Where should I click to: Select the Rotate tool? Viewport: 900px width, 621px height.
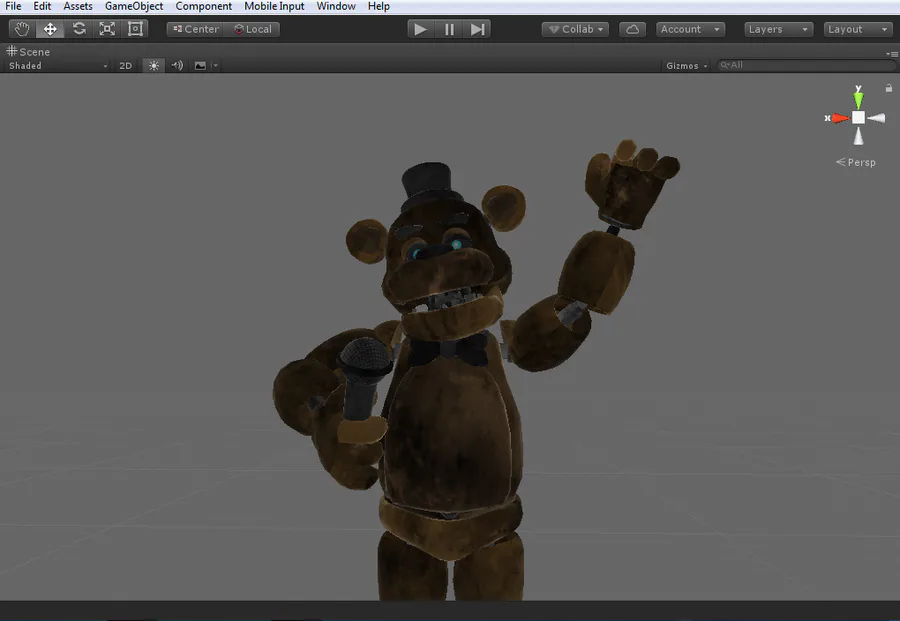click(x=79, y=29)
